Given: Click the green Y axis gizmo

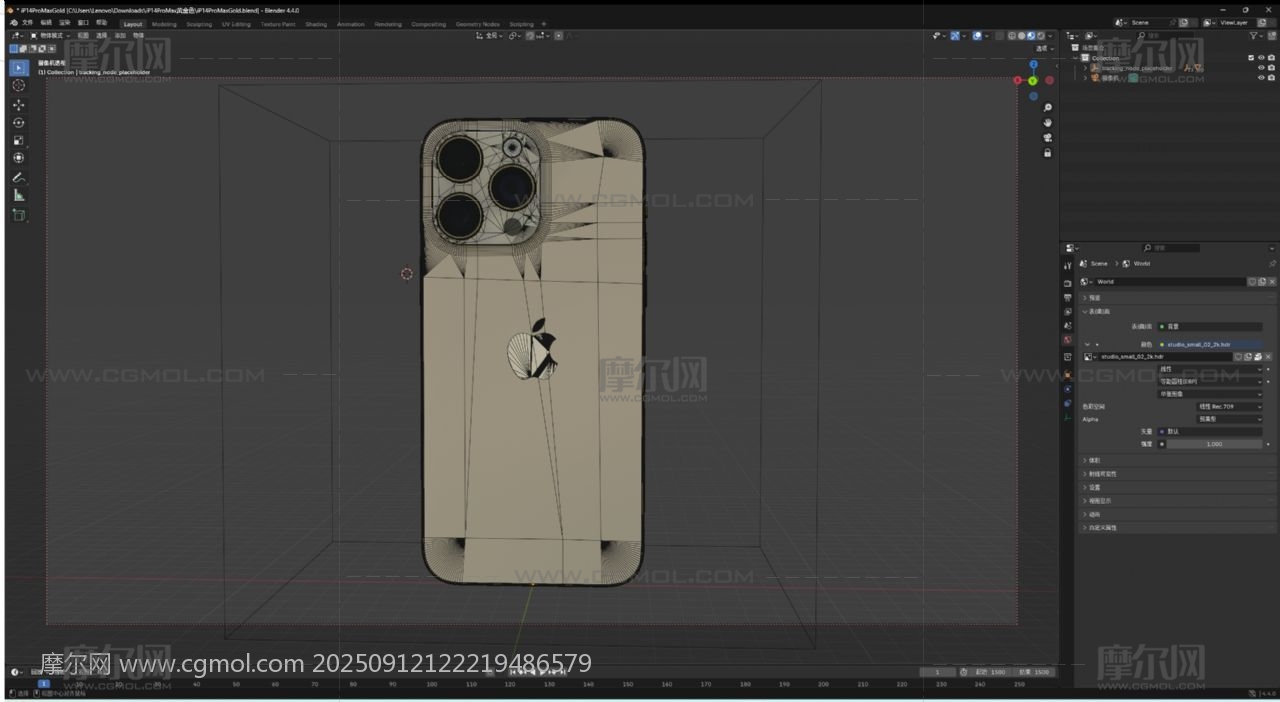Looking at the screenshot, I should (1033, 81).
